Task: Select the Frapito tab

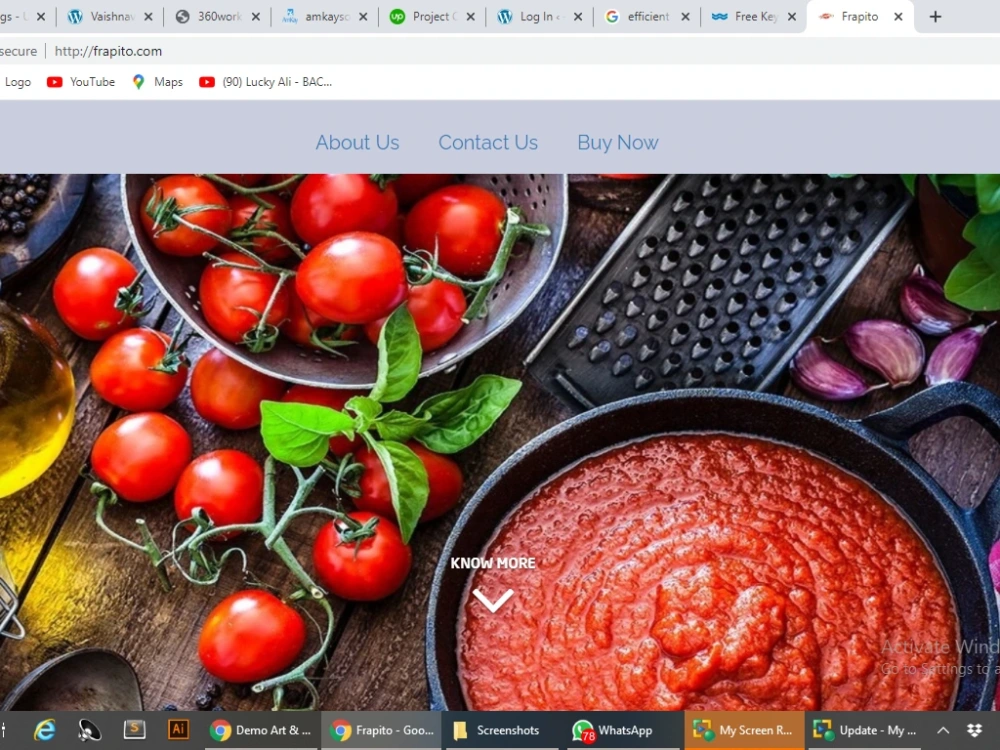Action: (858, 17)
